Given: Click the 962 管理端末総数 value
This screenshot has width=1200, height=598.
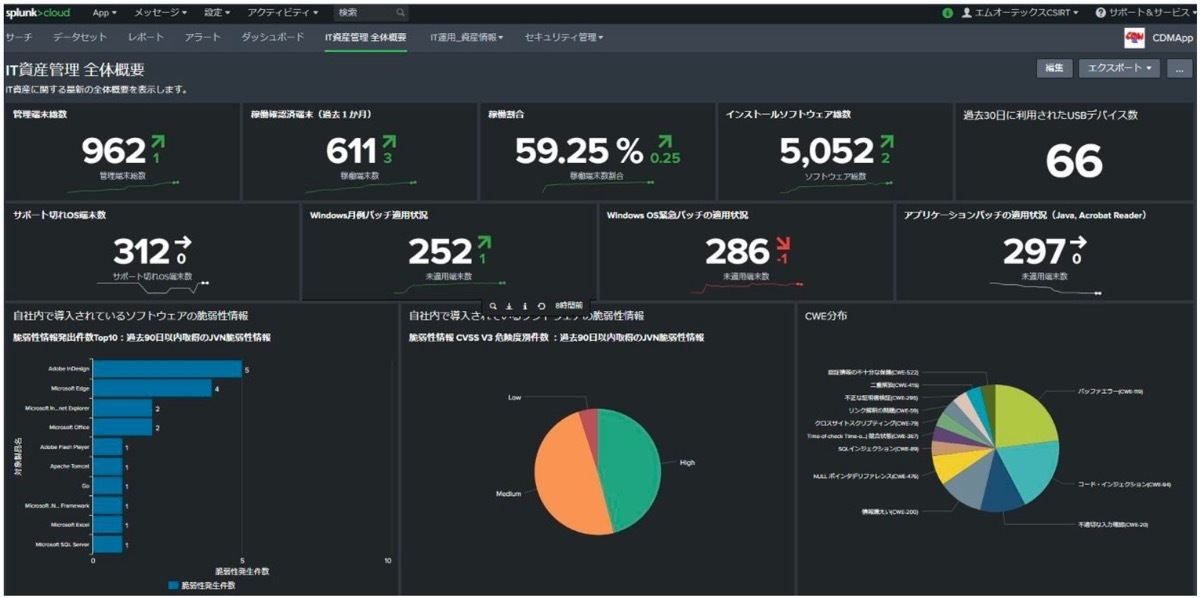Looking at the screenshot, I should pyautogui.click(x=114, y=151).
